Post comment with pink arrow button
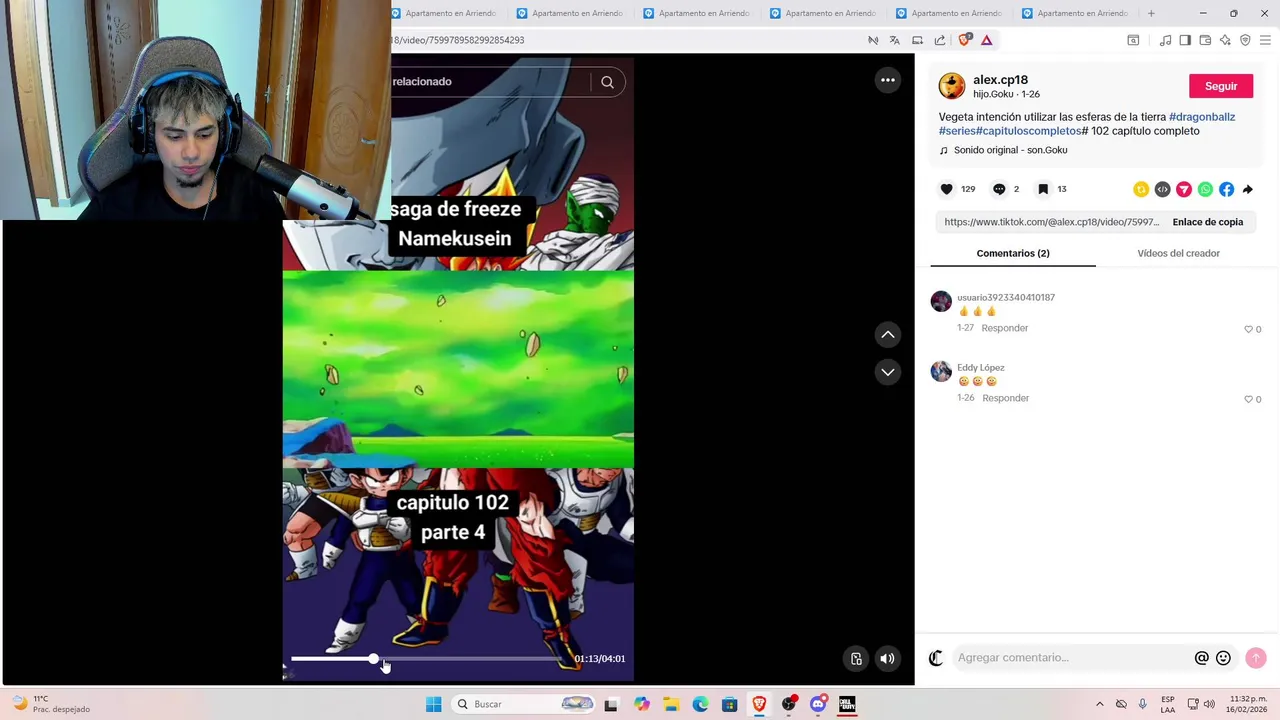 [x=1256, y=658]
